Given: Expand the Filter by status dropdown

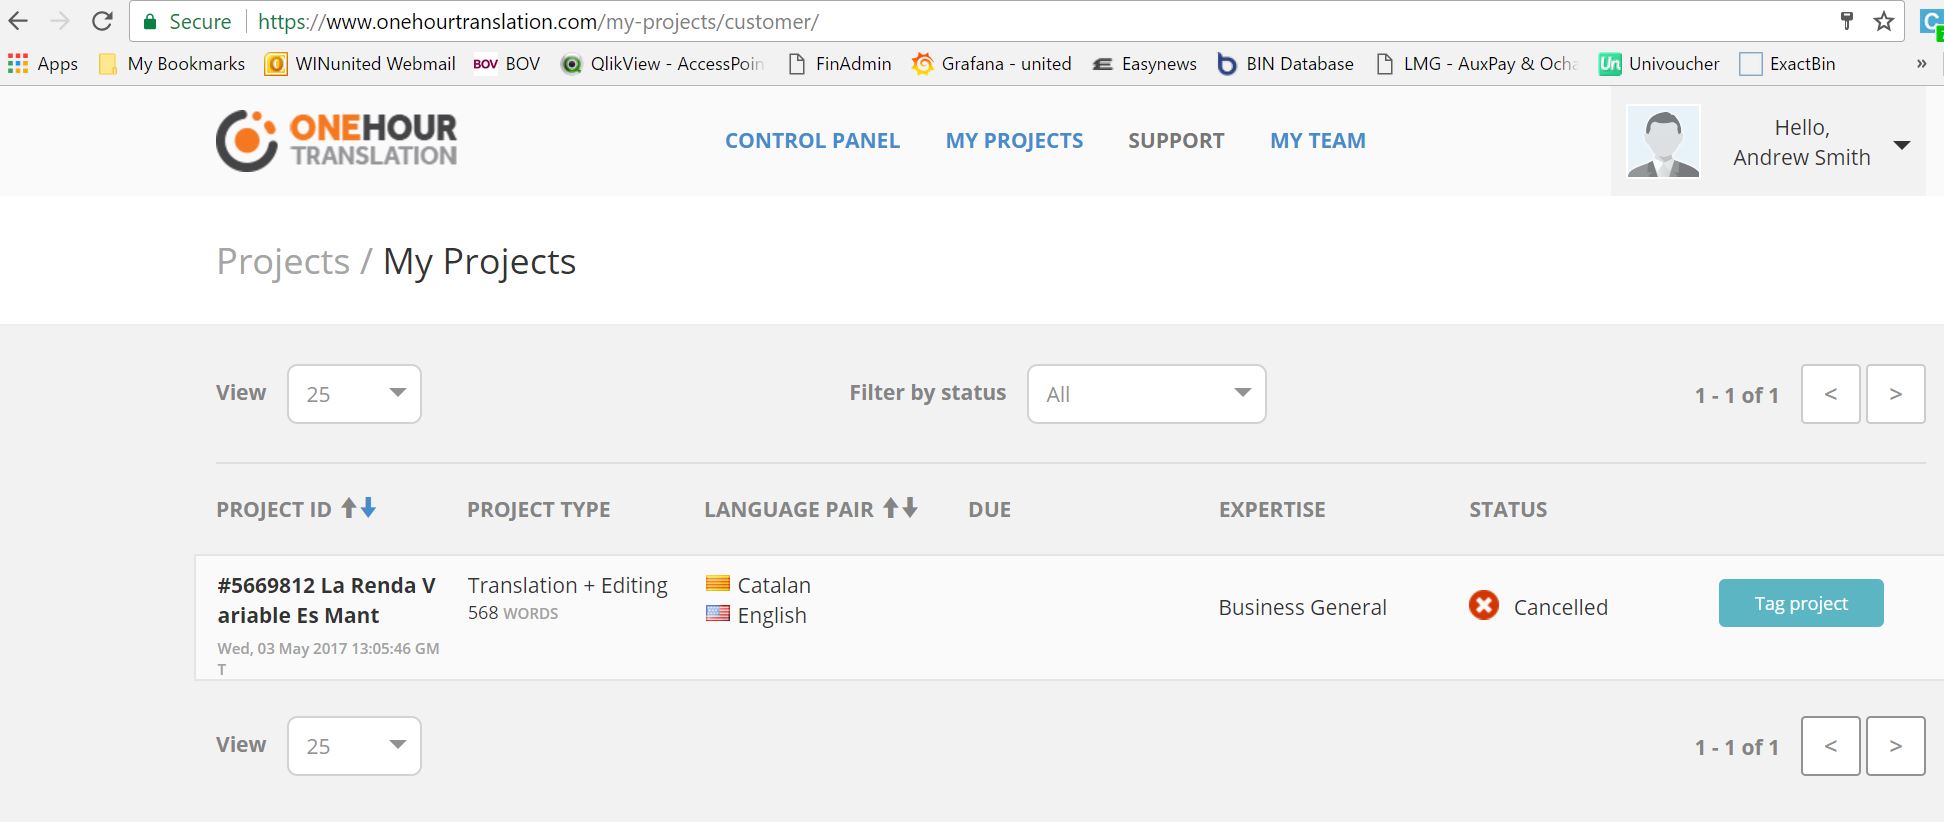Looking at the screenshot, I should coord(1146,394).
